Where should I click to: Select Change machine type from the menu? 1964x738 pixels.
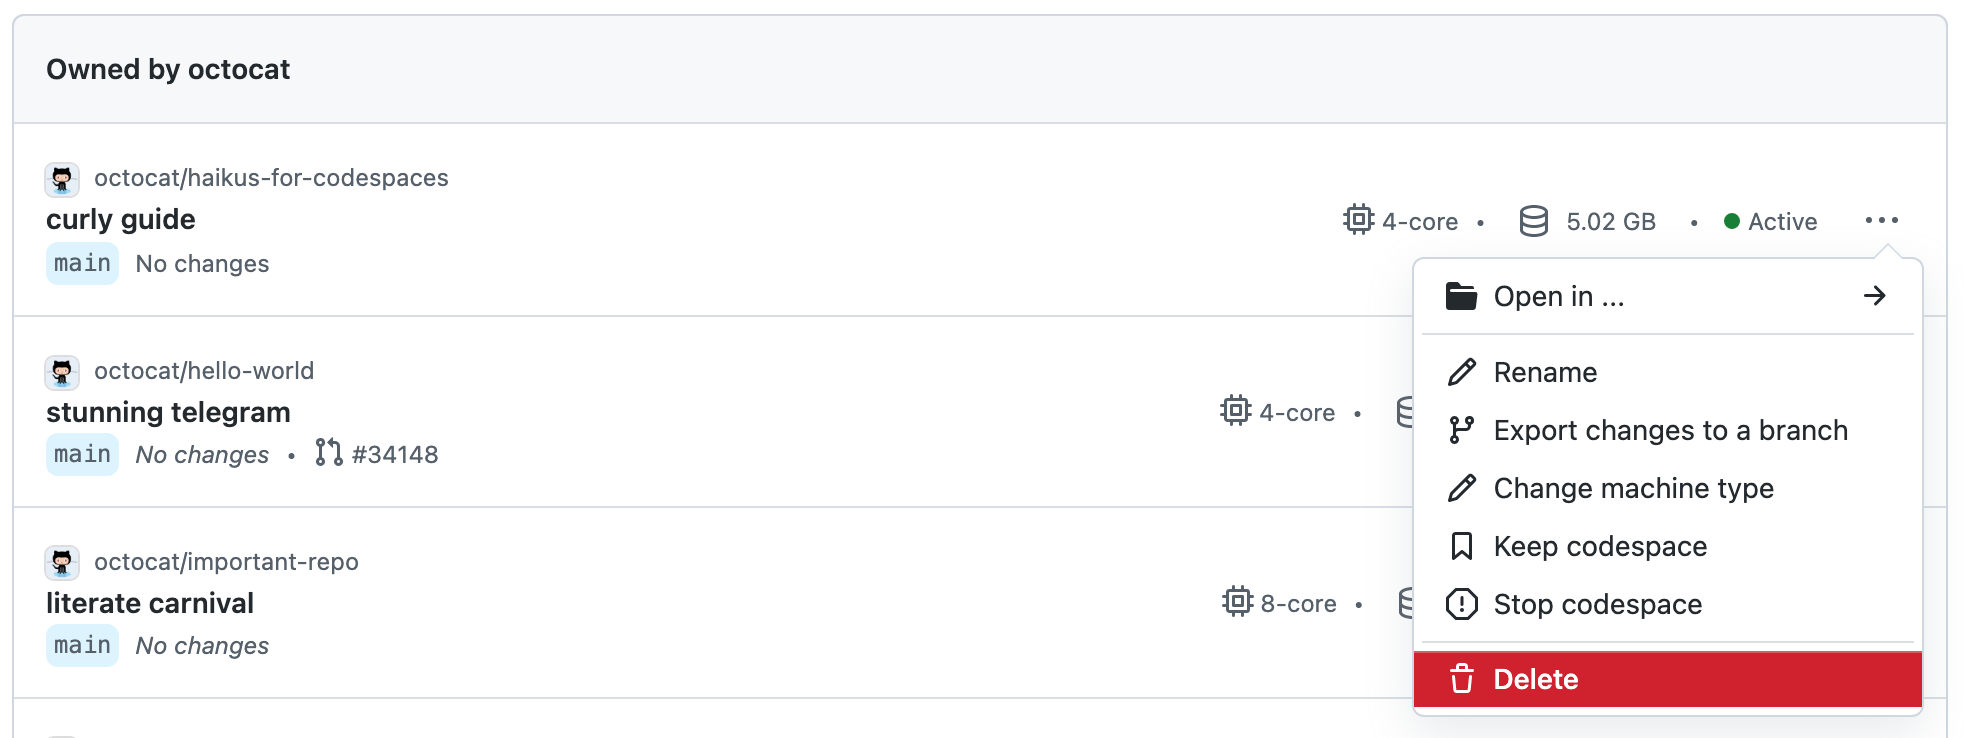point(1633,488)
